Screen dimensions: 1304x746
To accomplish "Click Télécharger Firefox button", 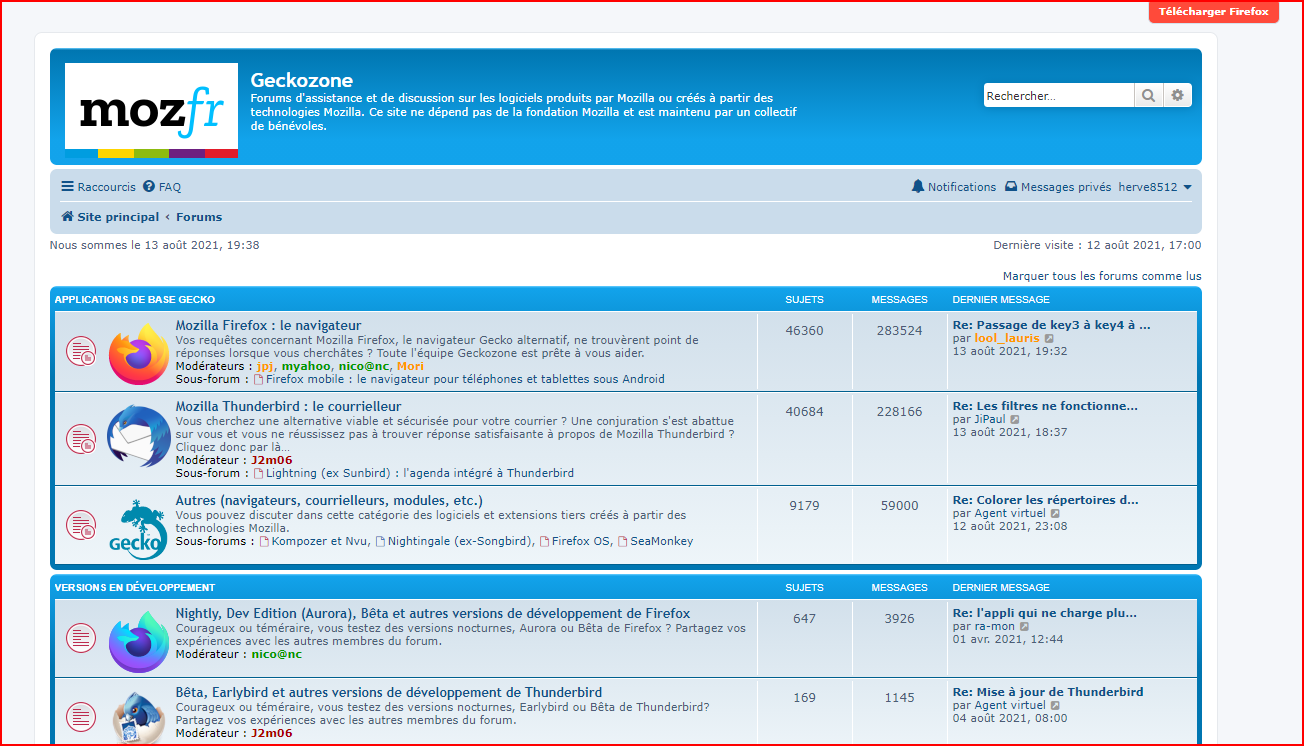I will point(1214,12).
